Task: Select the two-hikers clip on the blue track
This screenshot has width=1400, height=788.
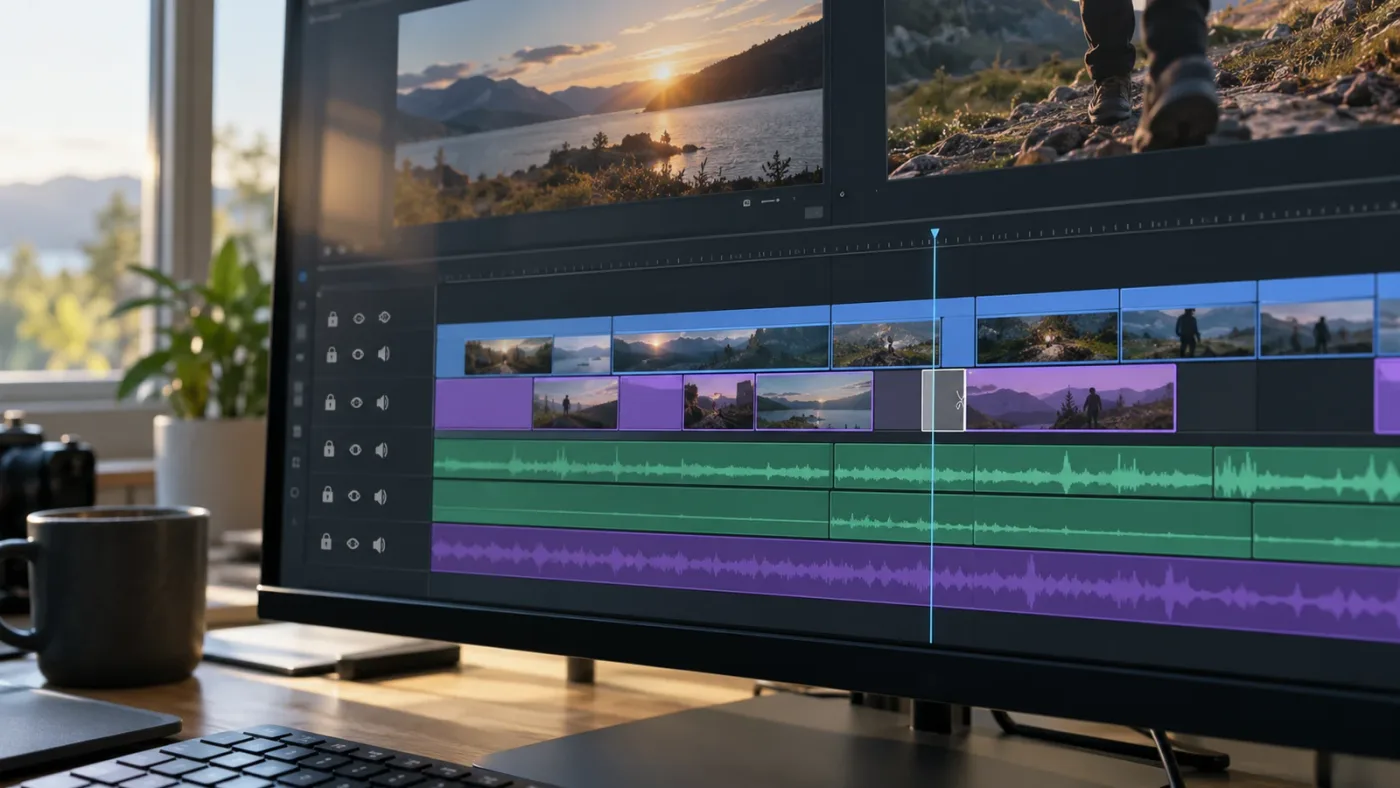Action: point(1316,317)
